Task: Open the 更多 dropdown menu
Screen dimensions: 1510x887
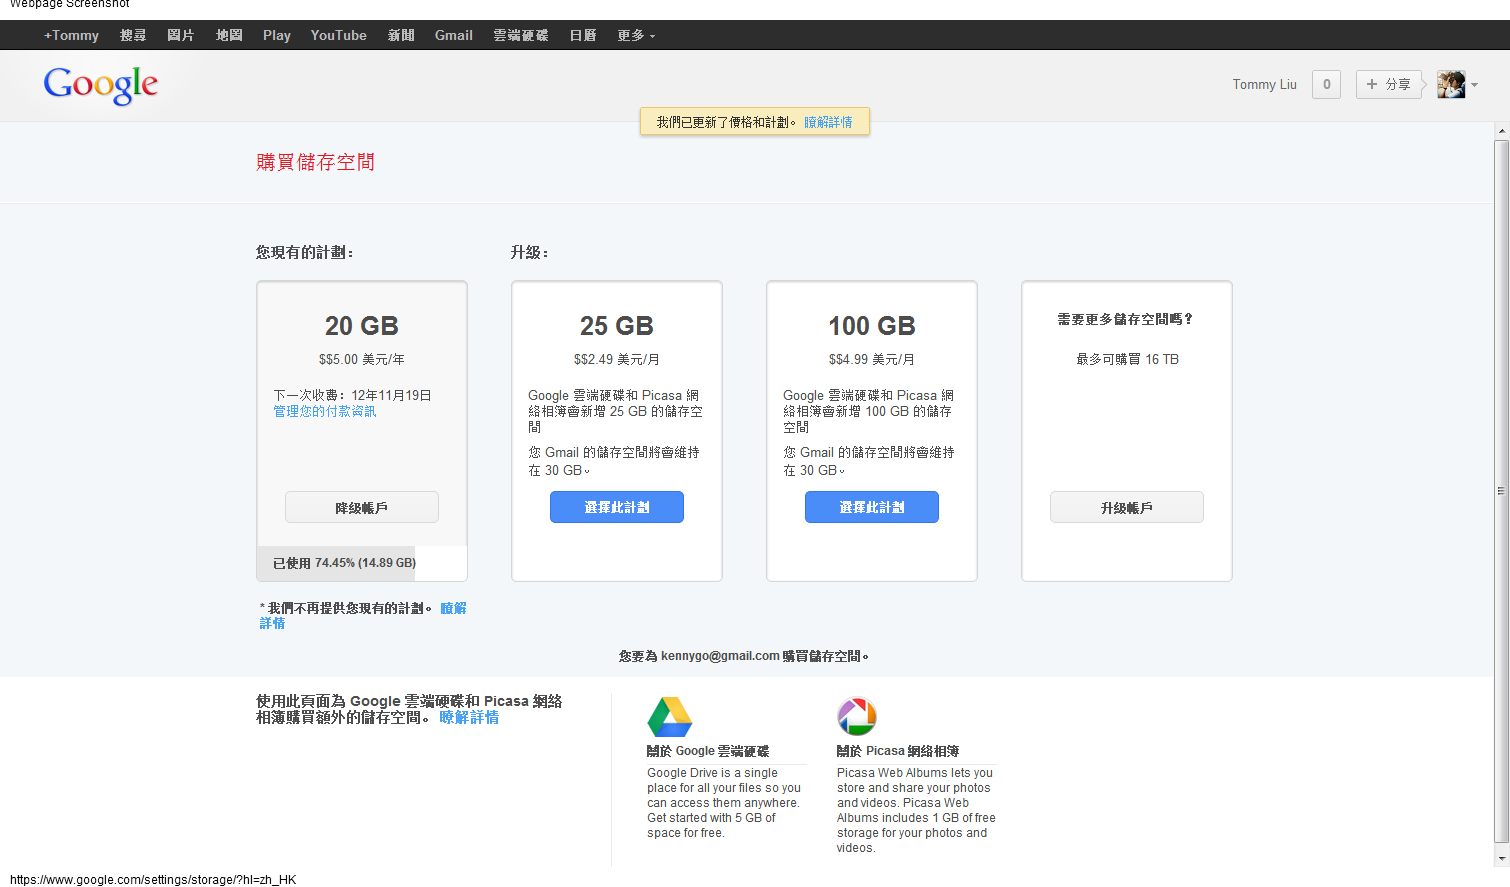Action: (x=636, y=35)
